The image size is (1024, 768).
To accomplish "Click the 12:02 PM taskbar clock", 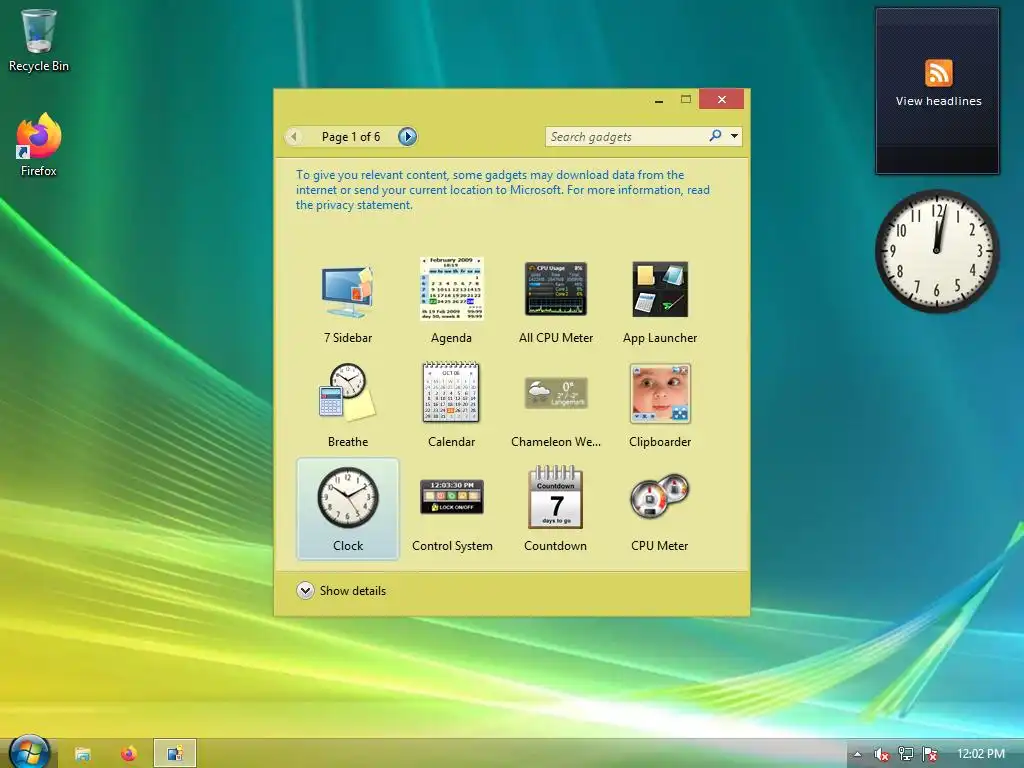I will [x=981, y=754].
